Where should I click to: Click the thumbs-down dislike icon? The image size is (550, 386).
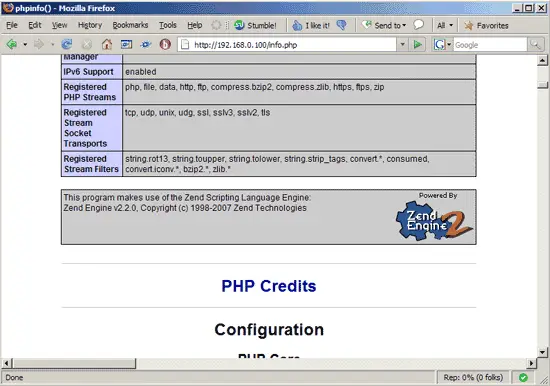pyautogui.click(x=341, y=25)
